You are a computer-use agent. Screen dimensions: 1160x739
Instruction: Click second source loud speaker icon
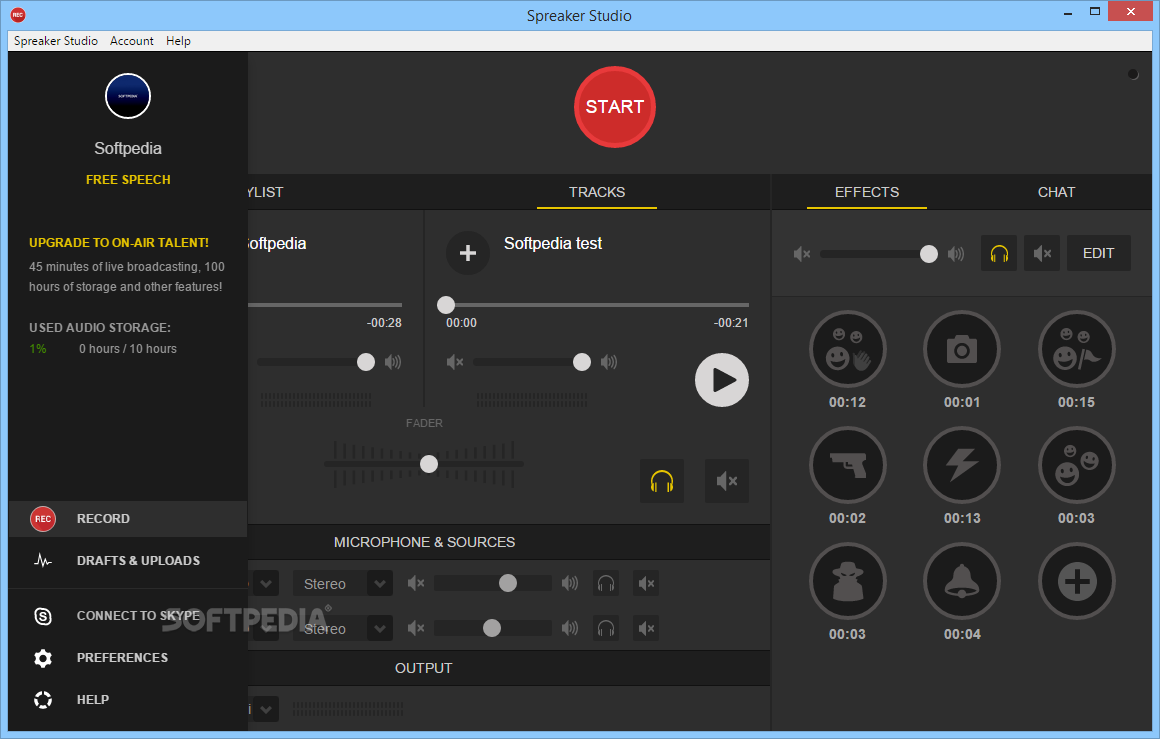coord(570,628)
